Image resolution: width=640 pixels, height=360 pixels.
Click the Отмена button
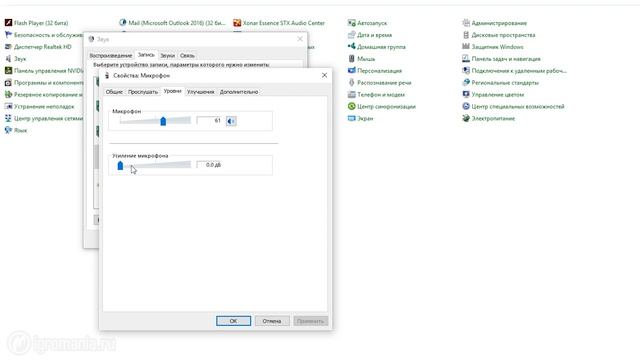coord(272,321)
